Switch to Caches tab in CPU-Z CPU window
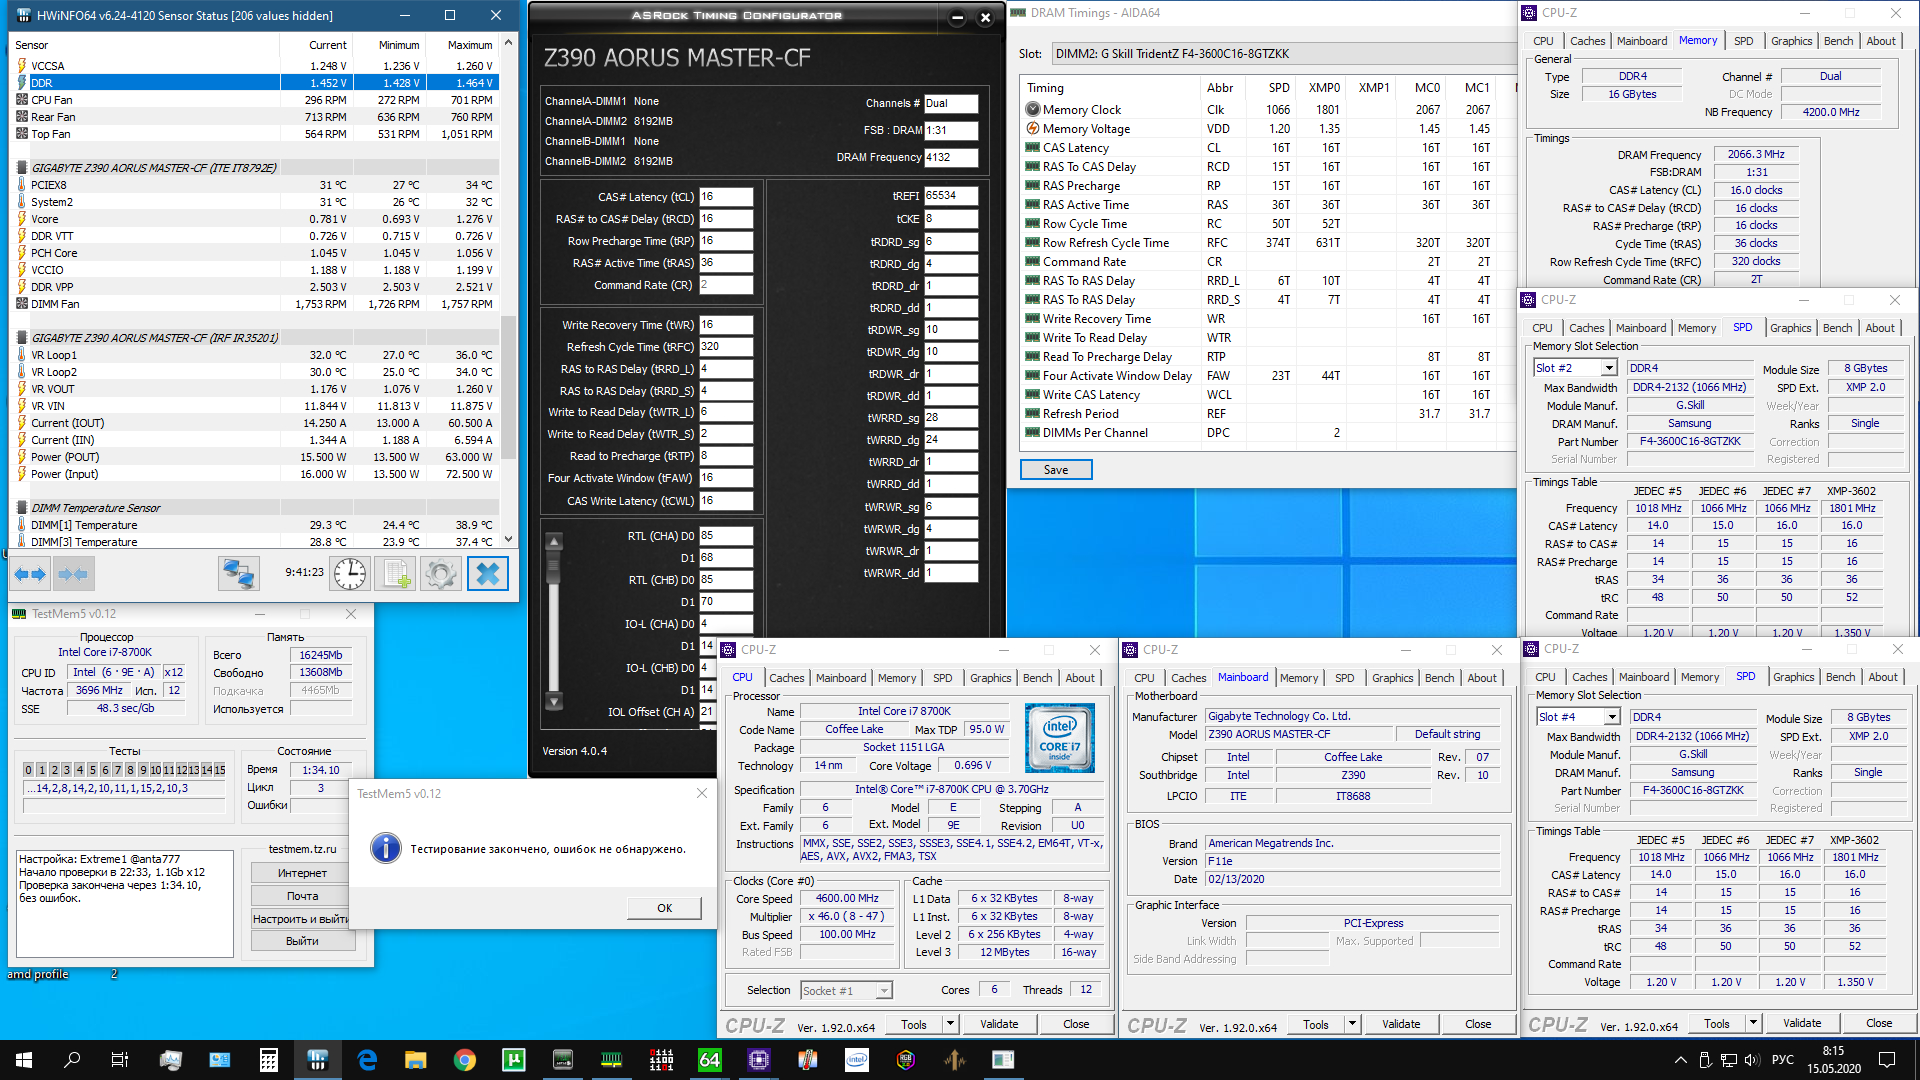This screenshot has height=1080, width=1920. point(786,678)
